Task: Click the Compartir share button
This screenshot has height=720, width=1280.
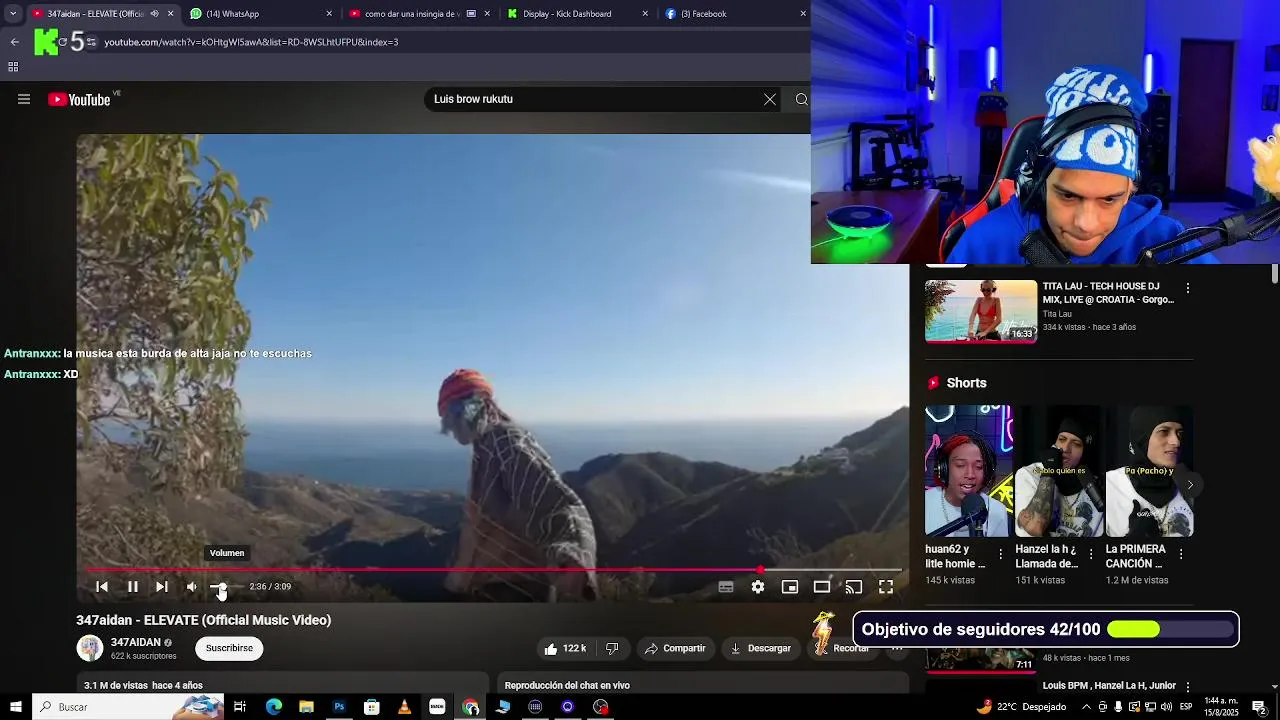Action: click(x=675, y=648)
